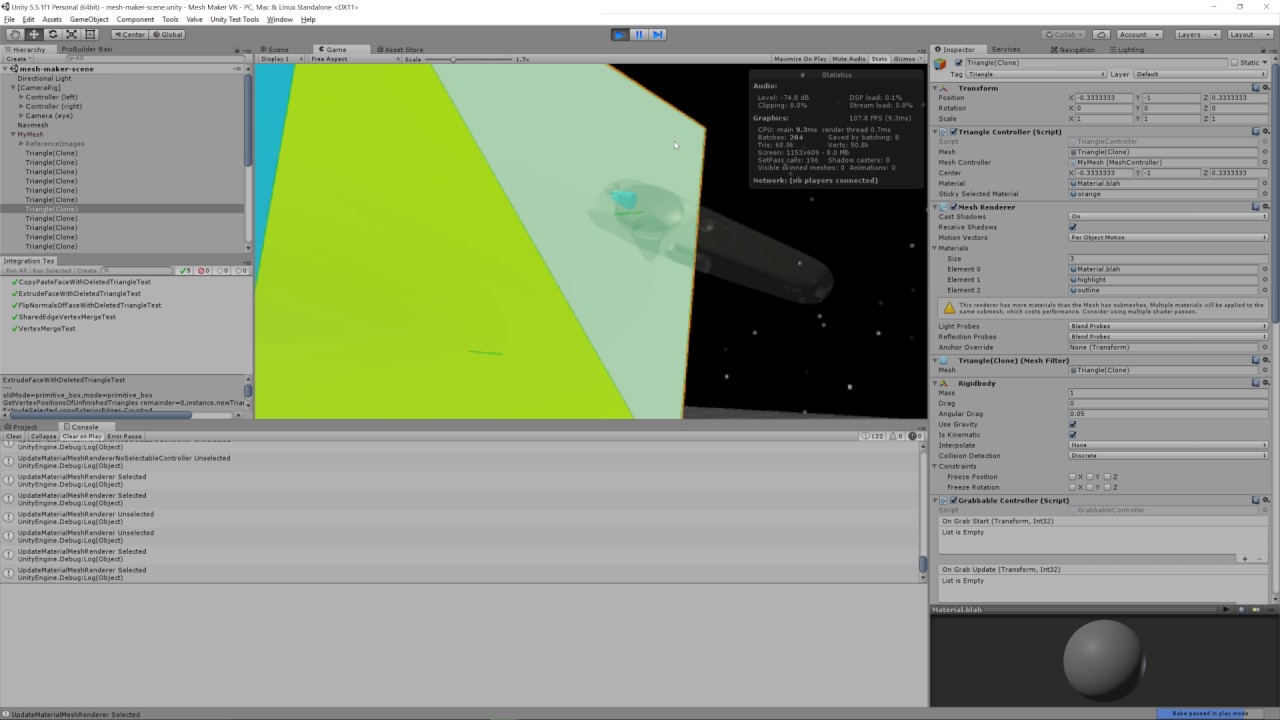Select the Rect transform tool
The width and height of the screenshot is (1280, 720).
[88, 34]
